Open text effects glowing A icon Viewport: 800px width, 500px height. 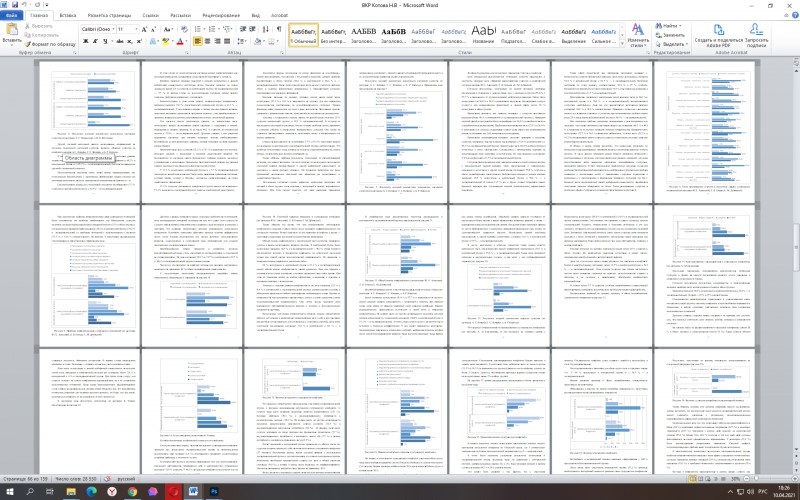coord(154,41)
